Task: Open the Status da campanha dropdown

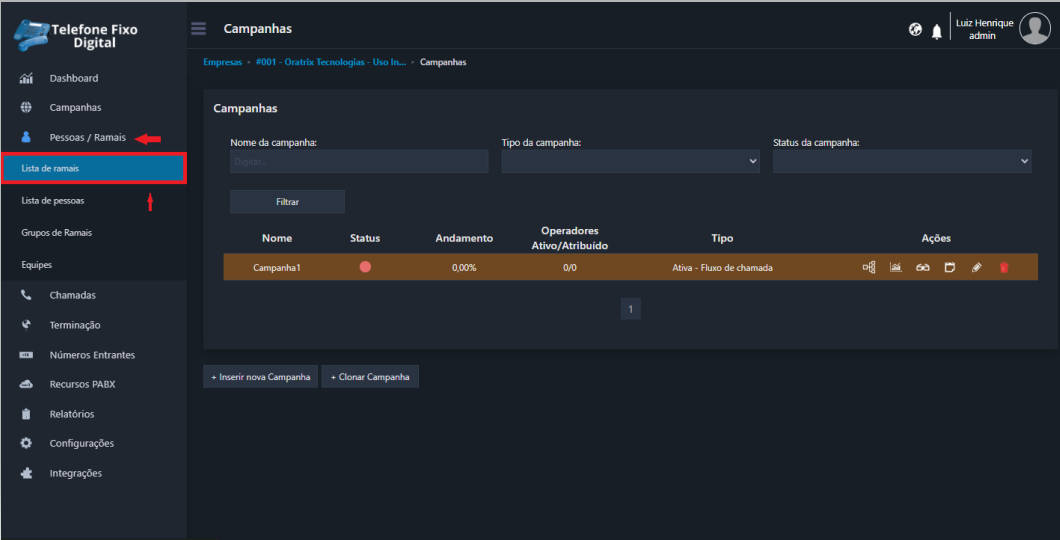Action: pyautogui.click(x=901, y=161)
